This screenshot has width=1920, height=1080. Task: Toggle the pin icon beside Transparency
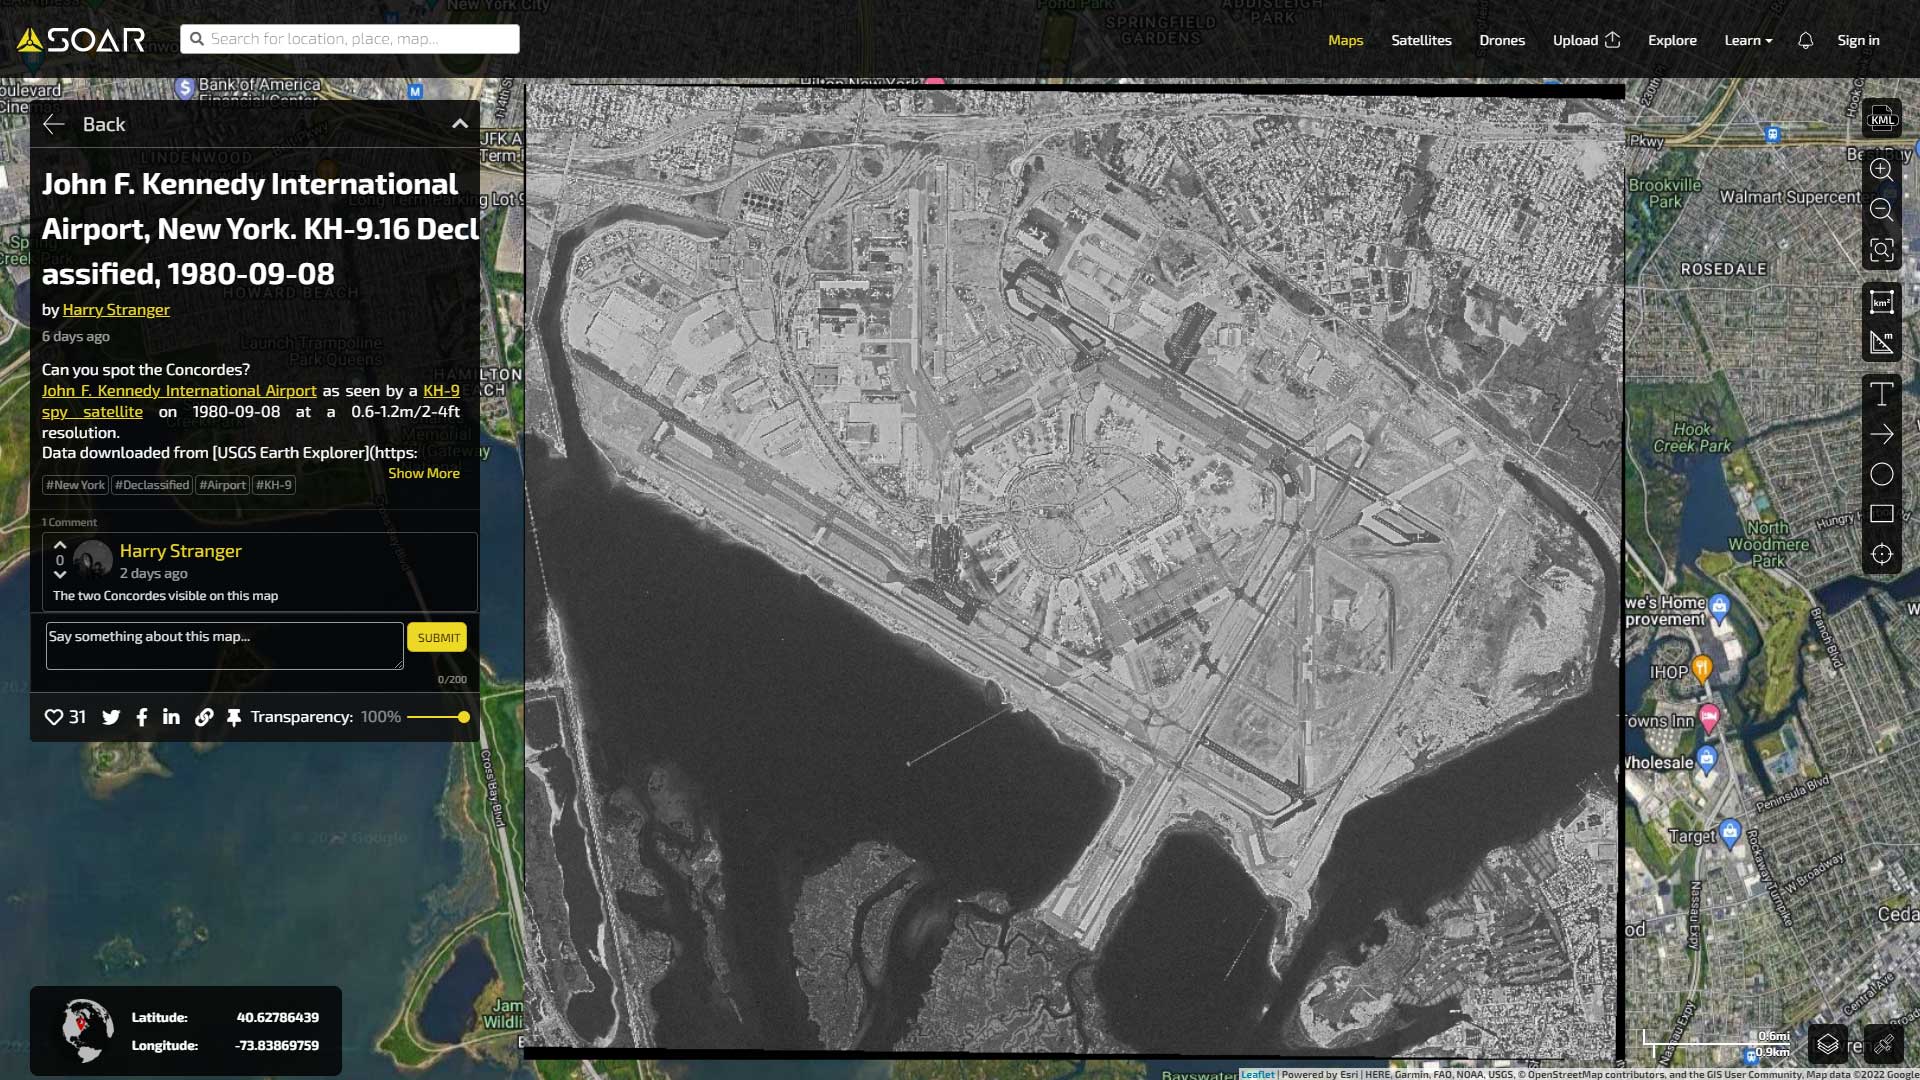(234, 717)
